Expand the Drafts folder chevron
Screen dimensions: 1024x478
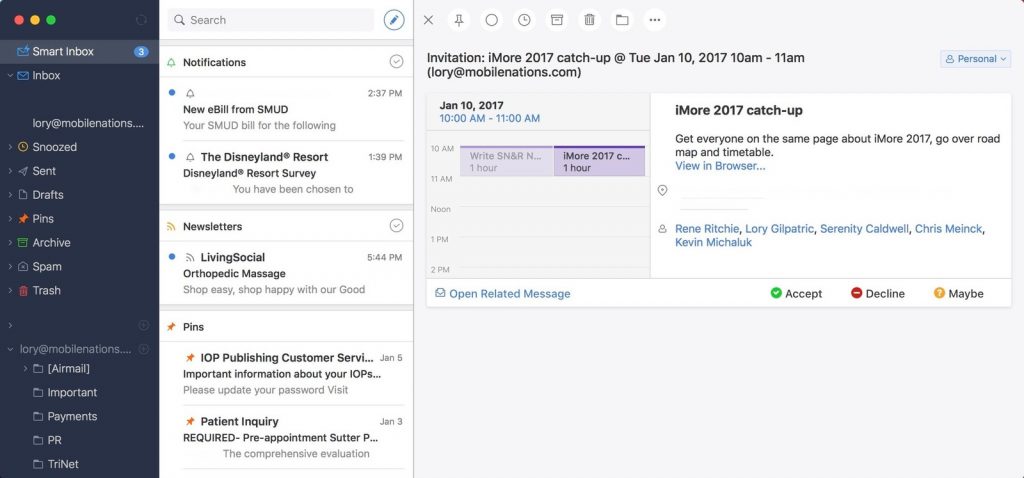coord(10,195)
